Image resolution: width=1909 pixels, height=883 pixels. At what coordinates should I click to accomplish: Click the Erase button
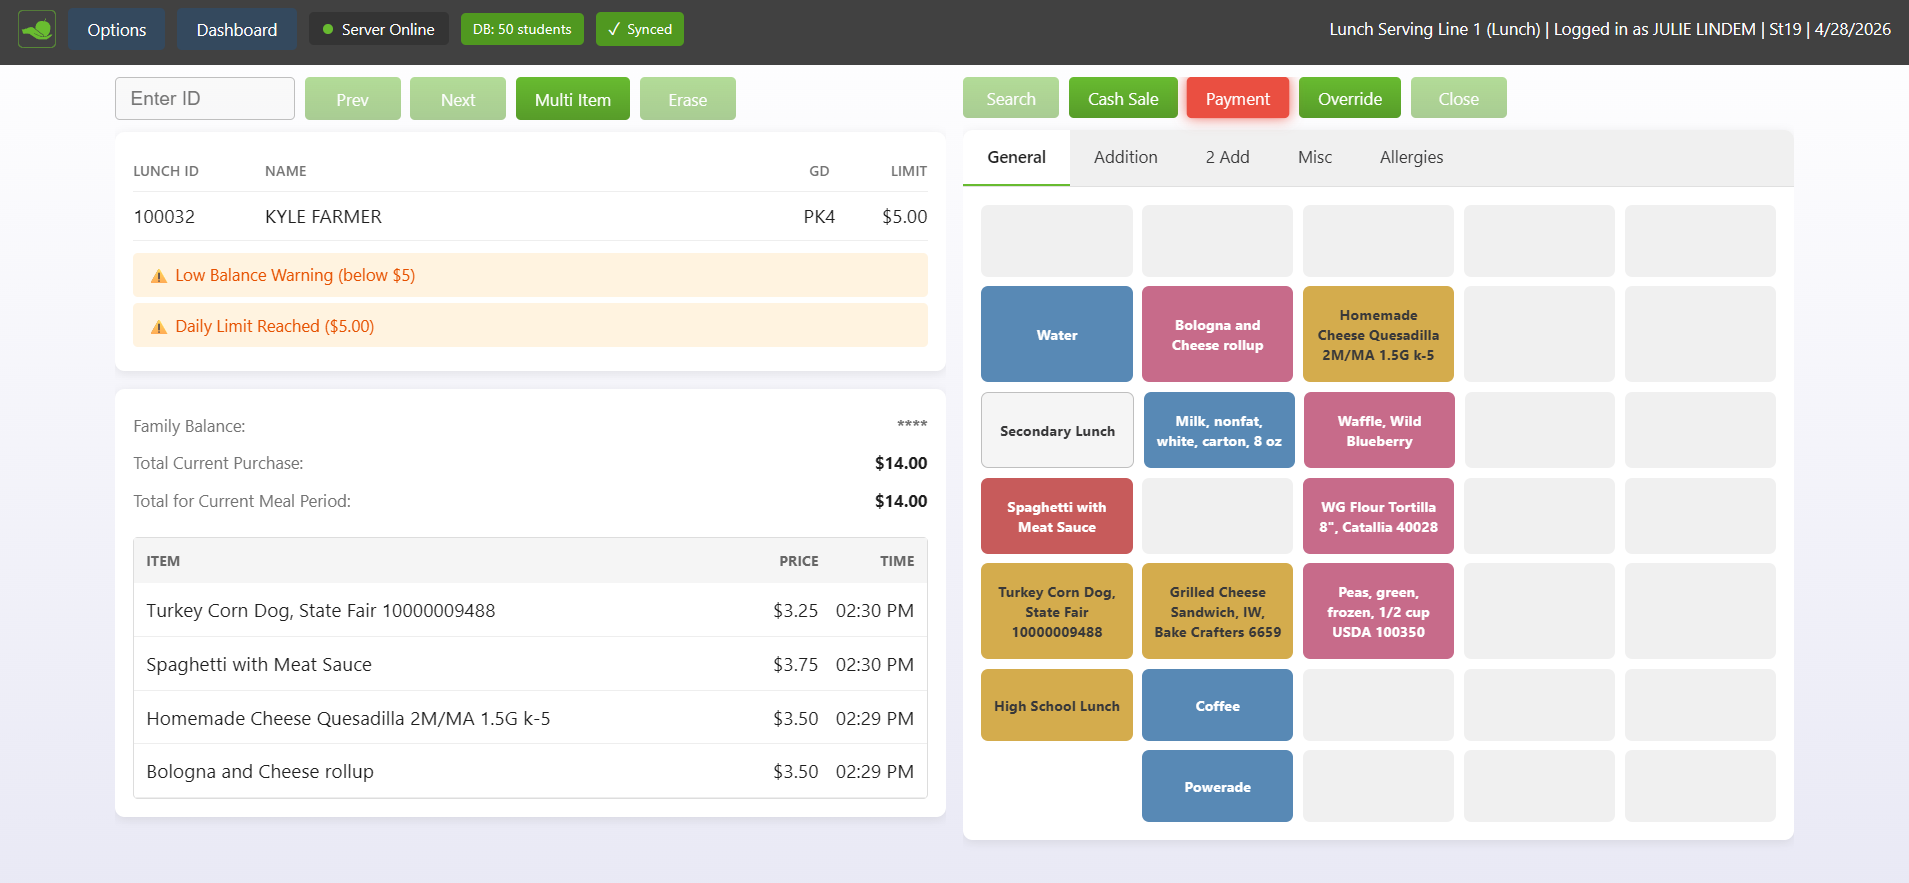point(688,99)
